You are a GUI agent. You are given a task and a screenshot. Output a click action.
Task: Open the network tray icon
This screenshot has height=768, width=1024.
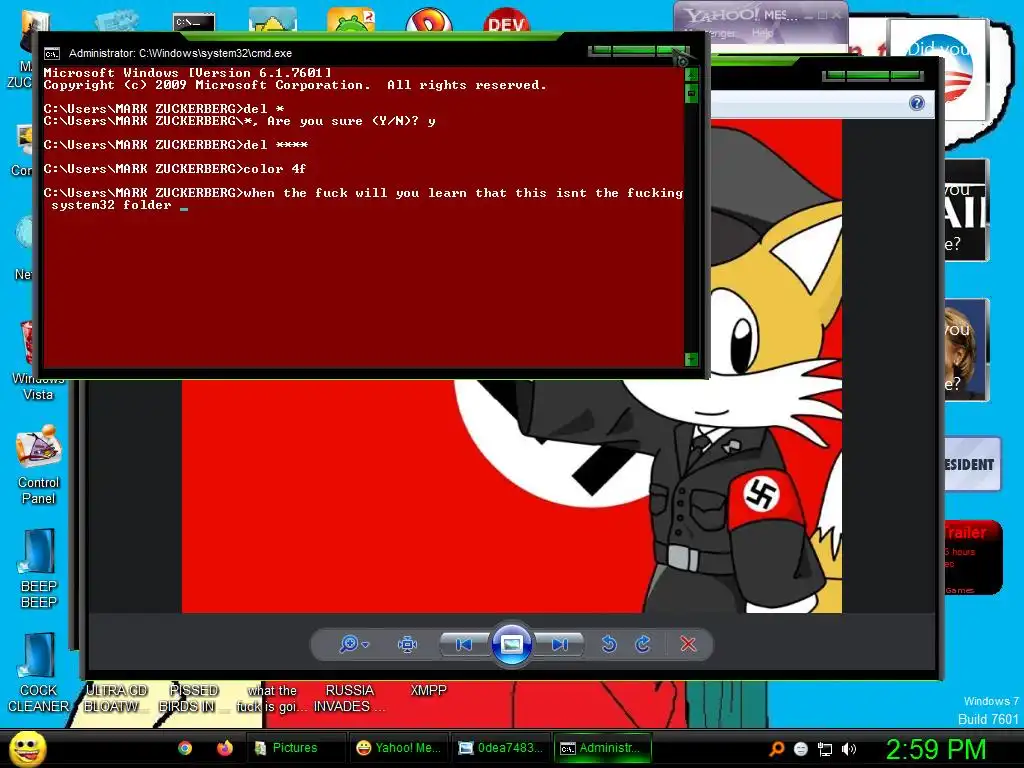(x=825, y=749)
